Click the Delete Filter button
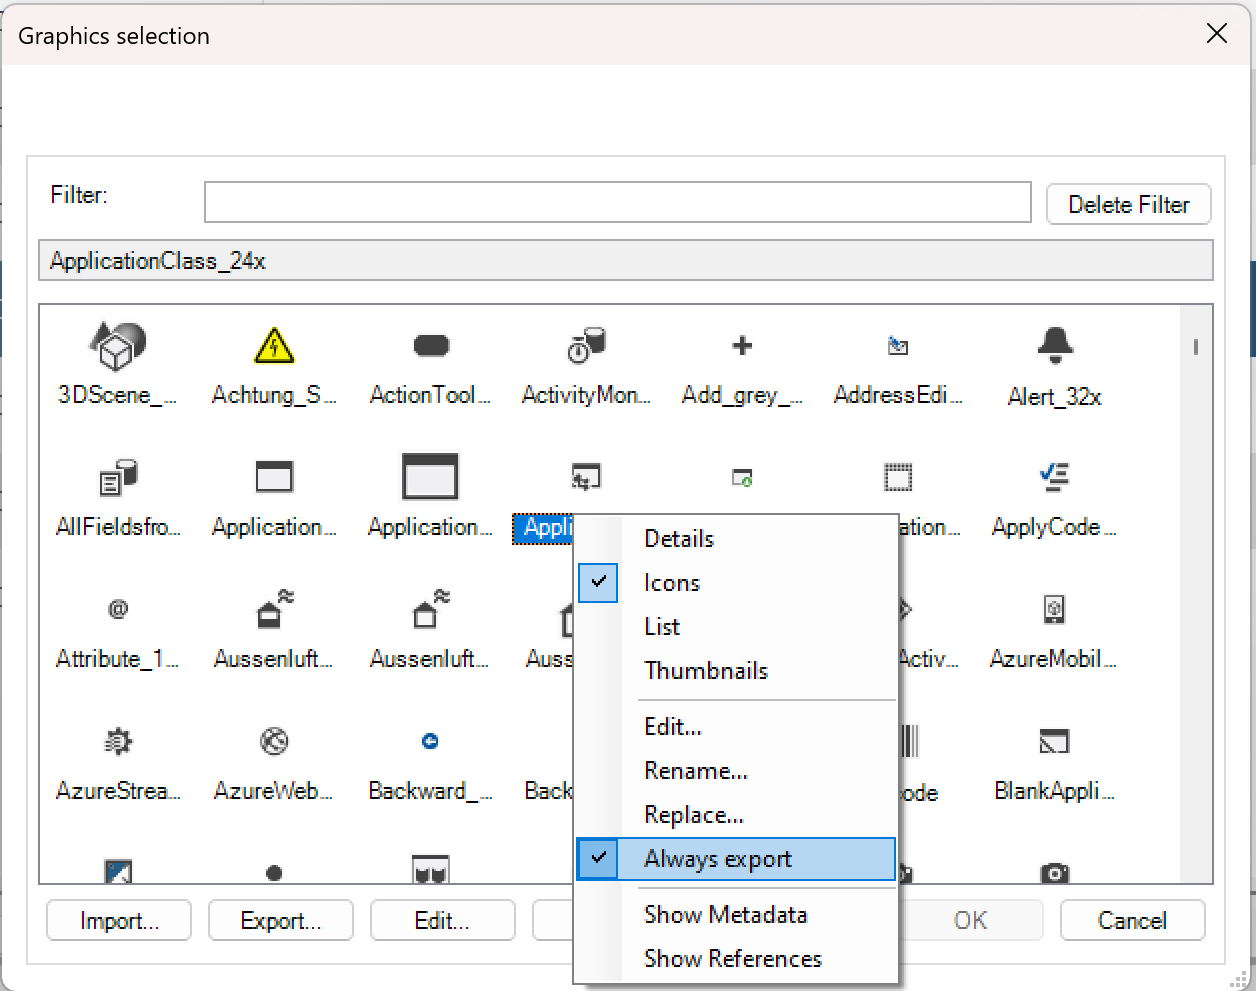Screen dimensions: 1256x991 coord(1129,204)
